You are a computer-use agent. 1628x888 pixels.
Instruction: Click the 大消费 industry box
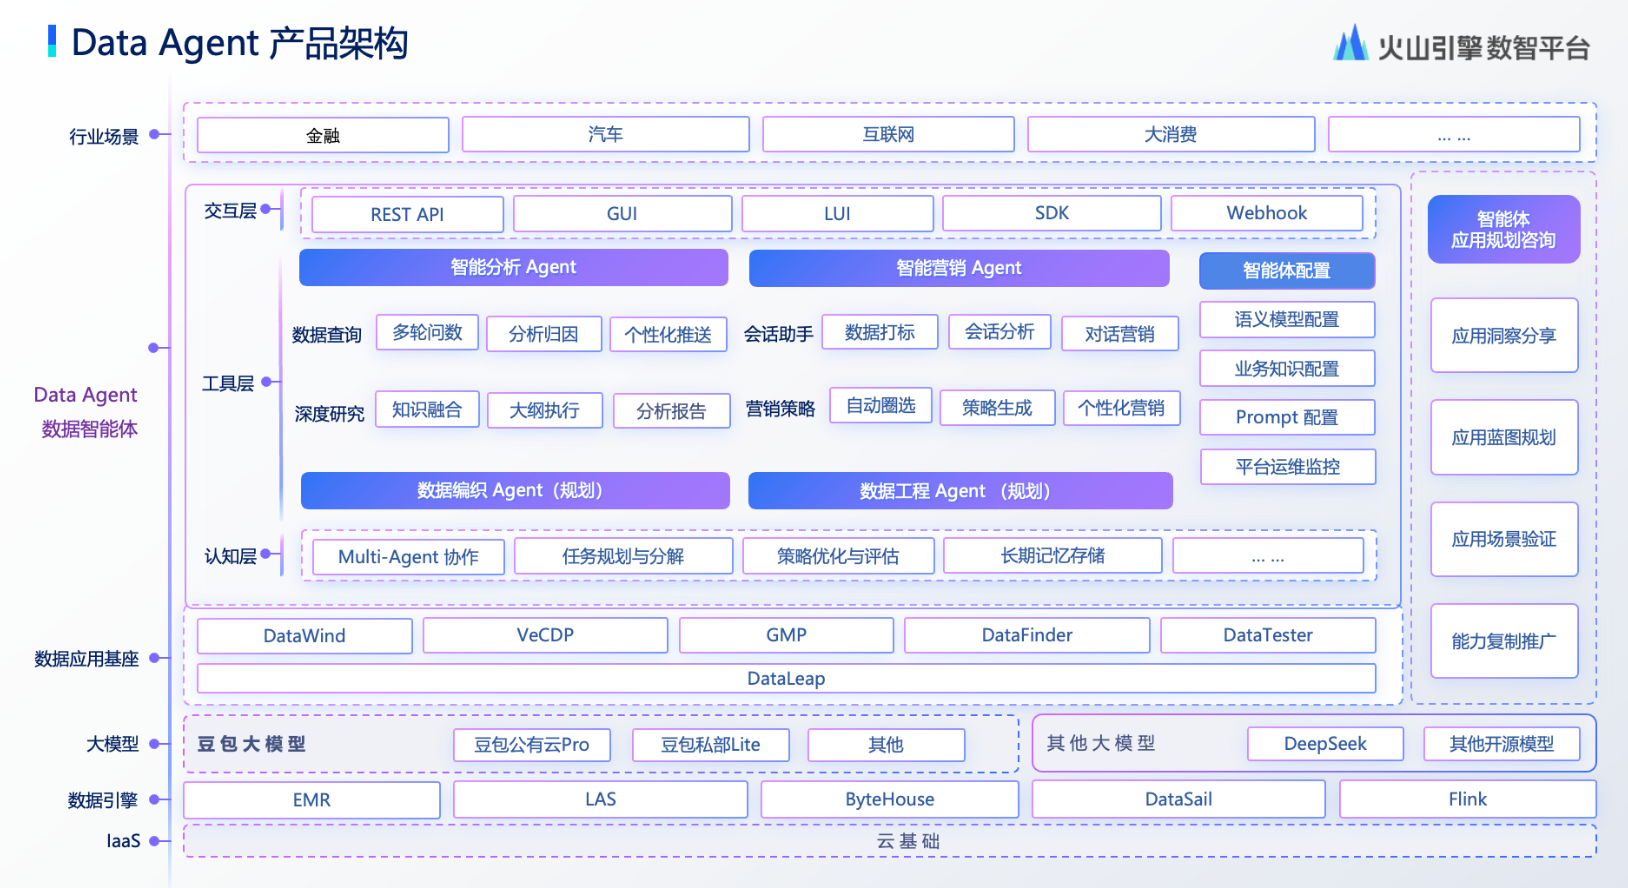1171,134
